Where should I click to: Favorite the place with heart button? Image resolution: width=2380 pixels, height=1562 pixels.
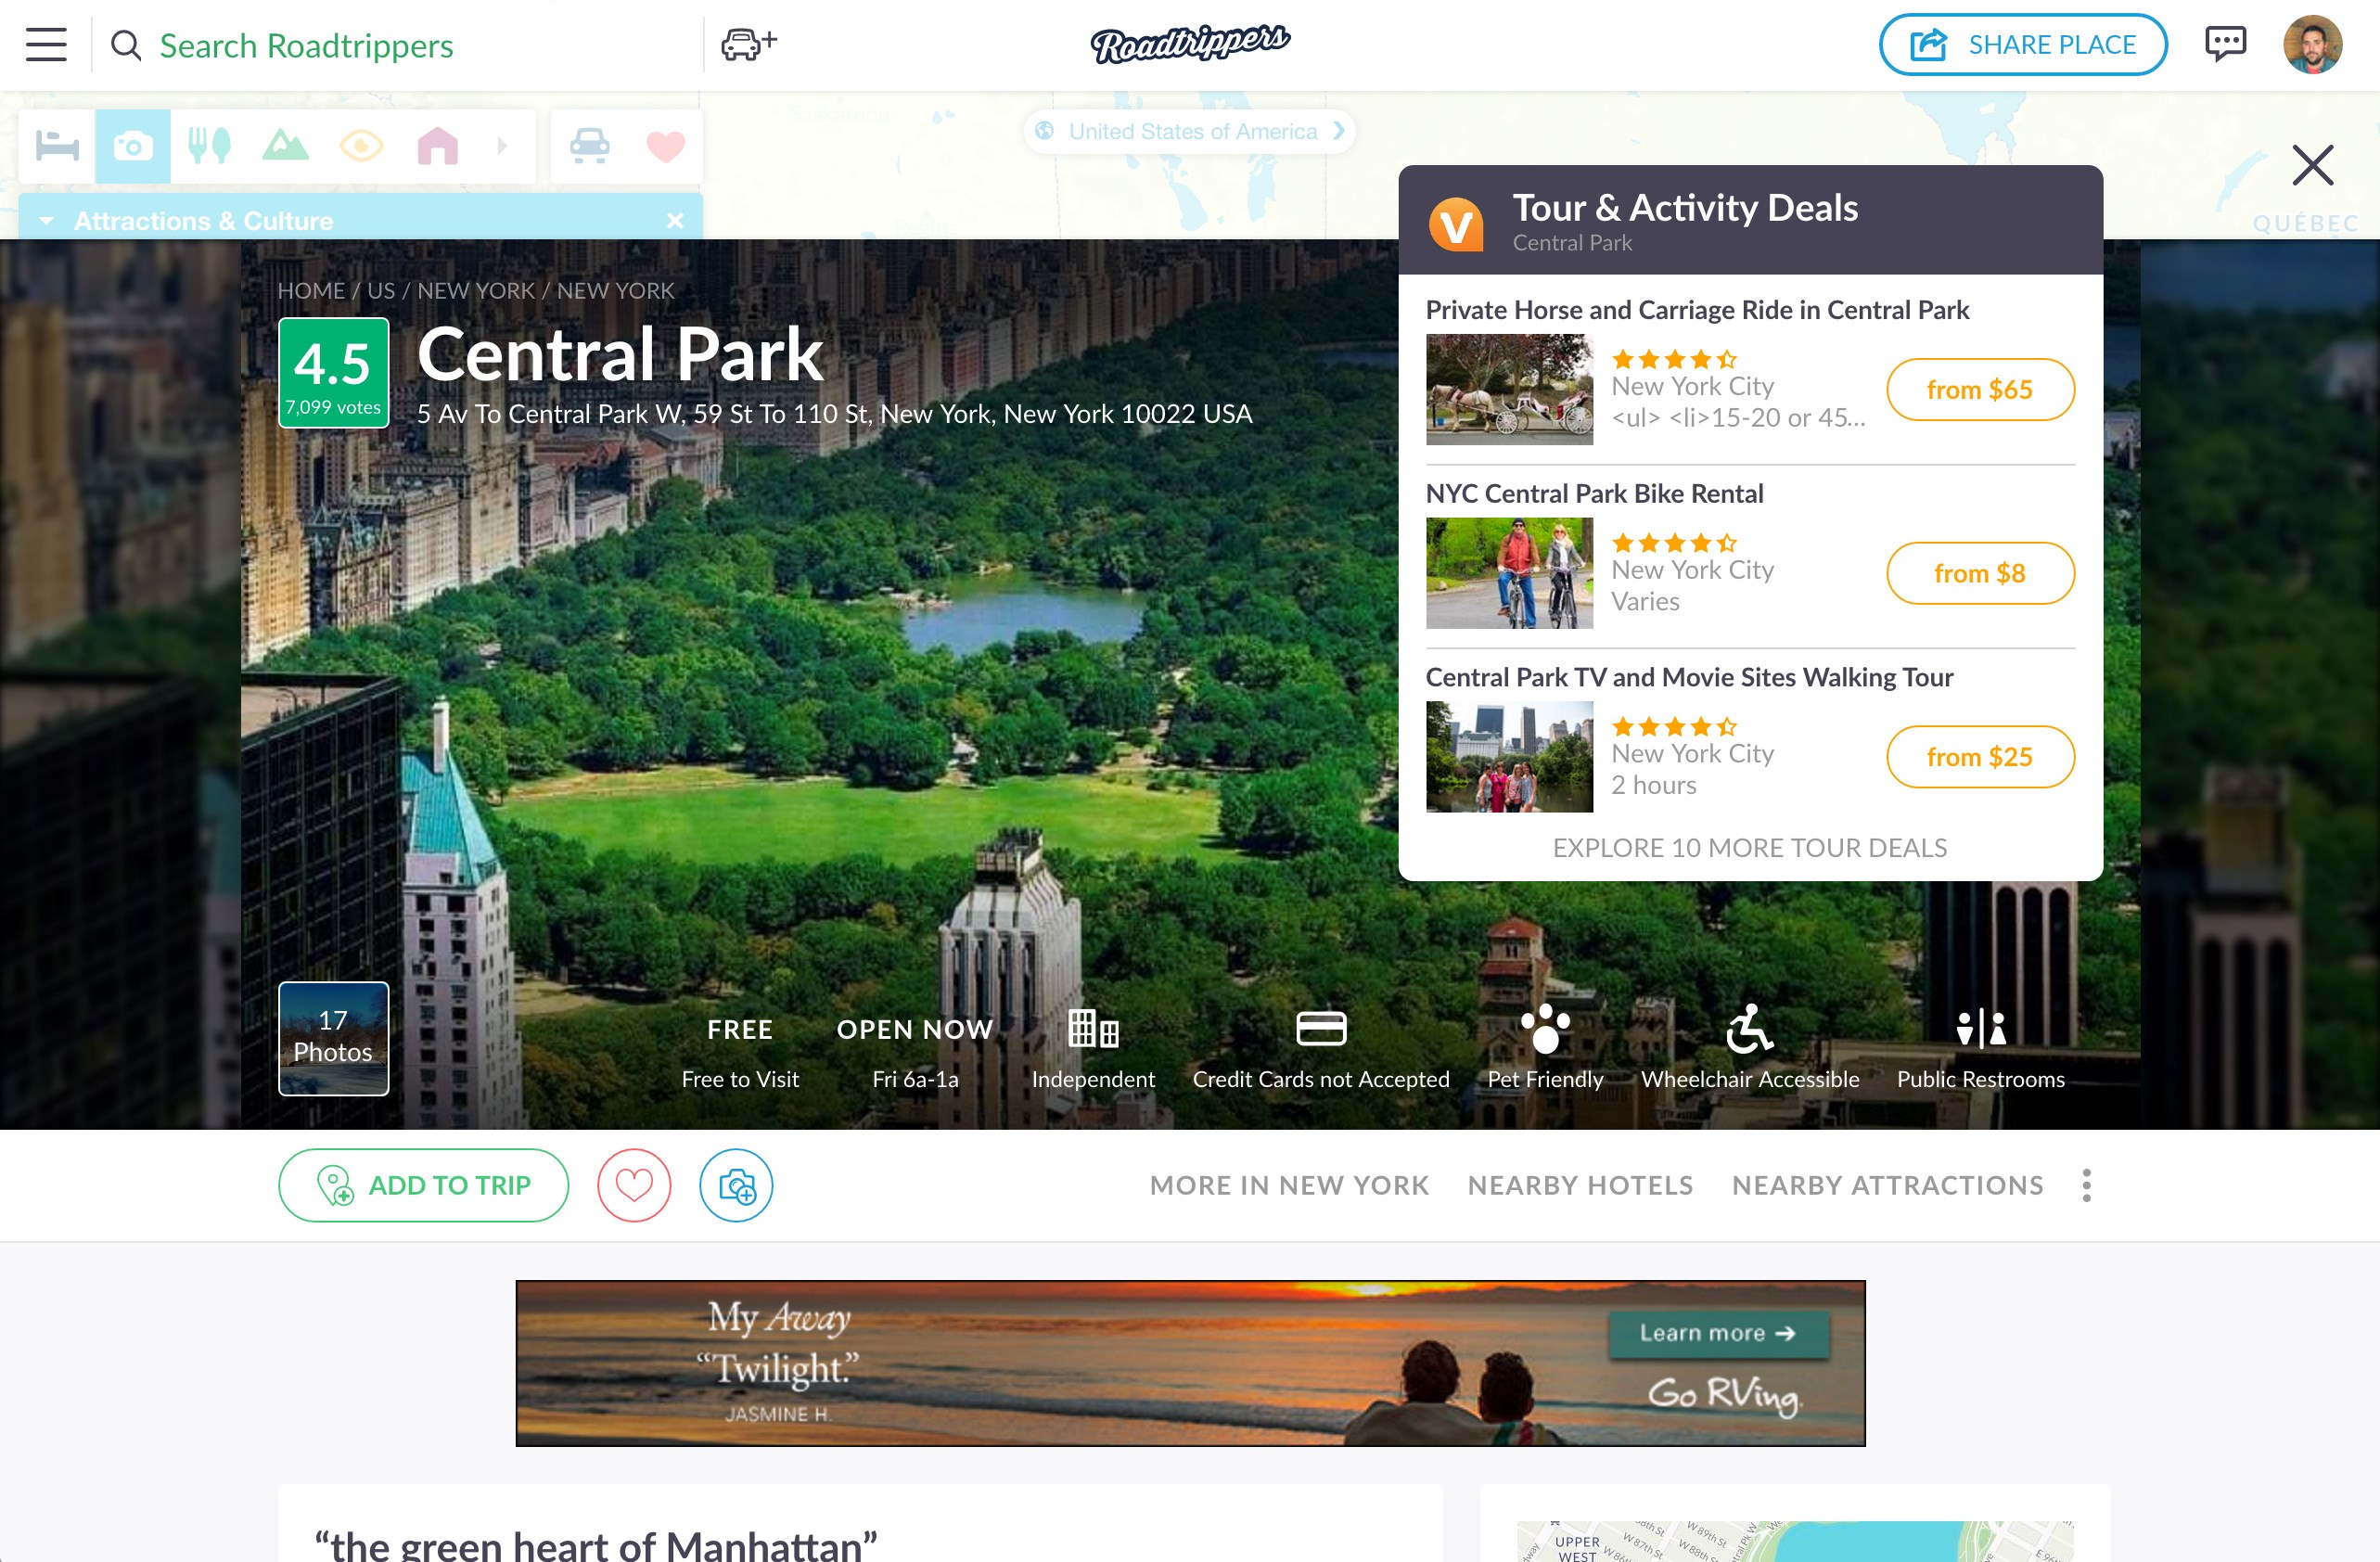pyautogui.click(x=634, y=1185)
